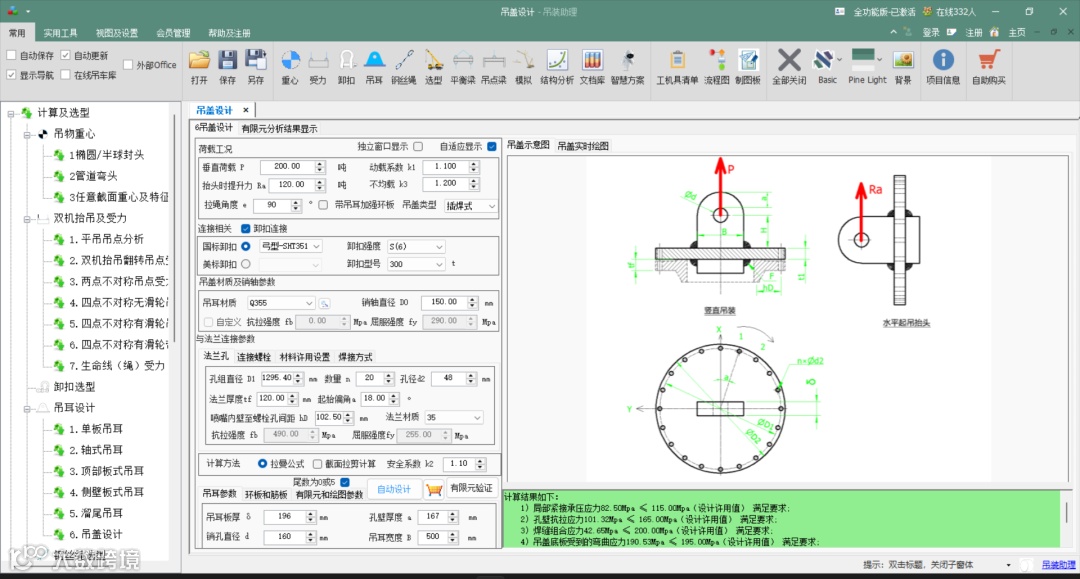Open the 卸扣型号 300 dropdown
The width and height of the screenshot is (1080, 579).
pyautogui.click(x=415, y=264)
